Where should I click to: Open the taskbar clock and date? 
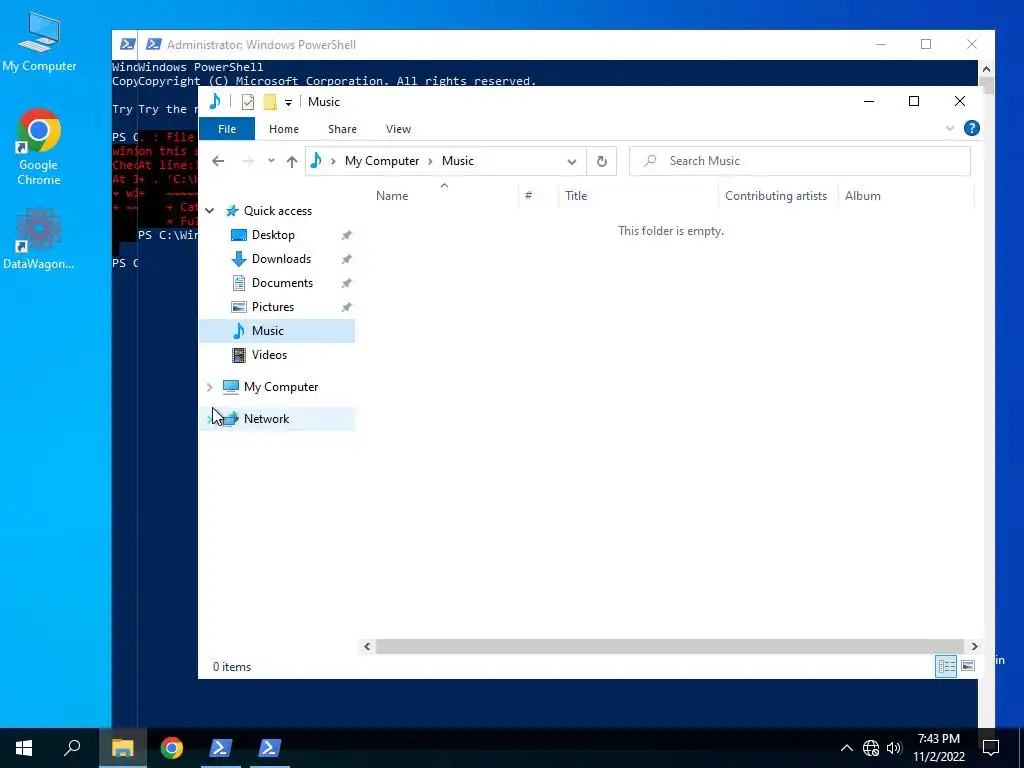[938, 748]
